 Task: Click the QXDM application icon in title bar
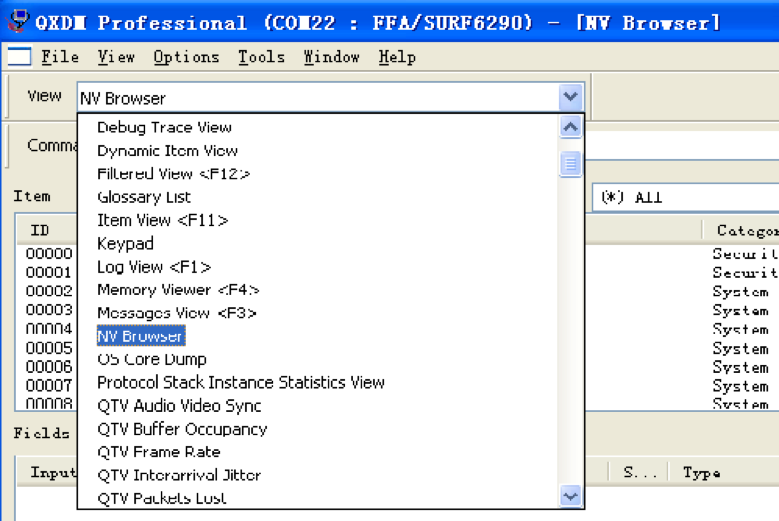point(17,21)
